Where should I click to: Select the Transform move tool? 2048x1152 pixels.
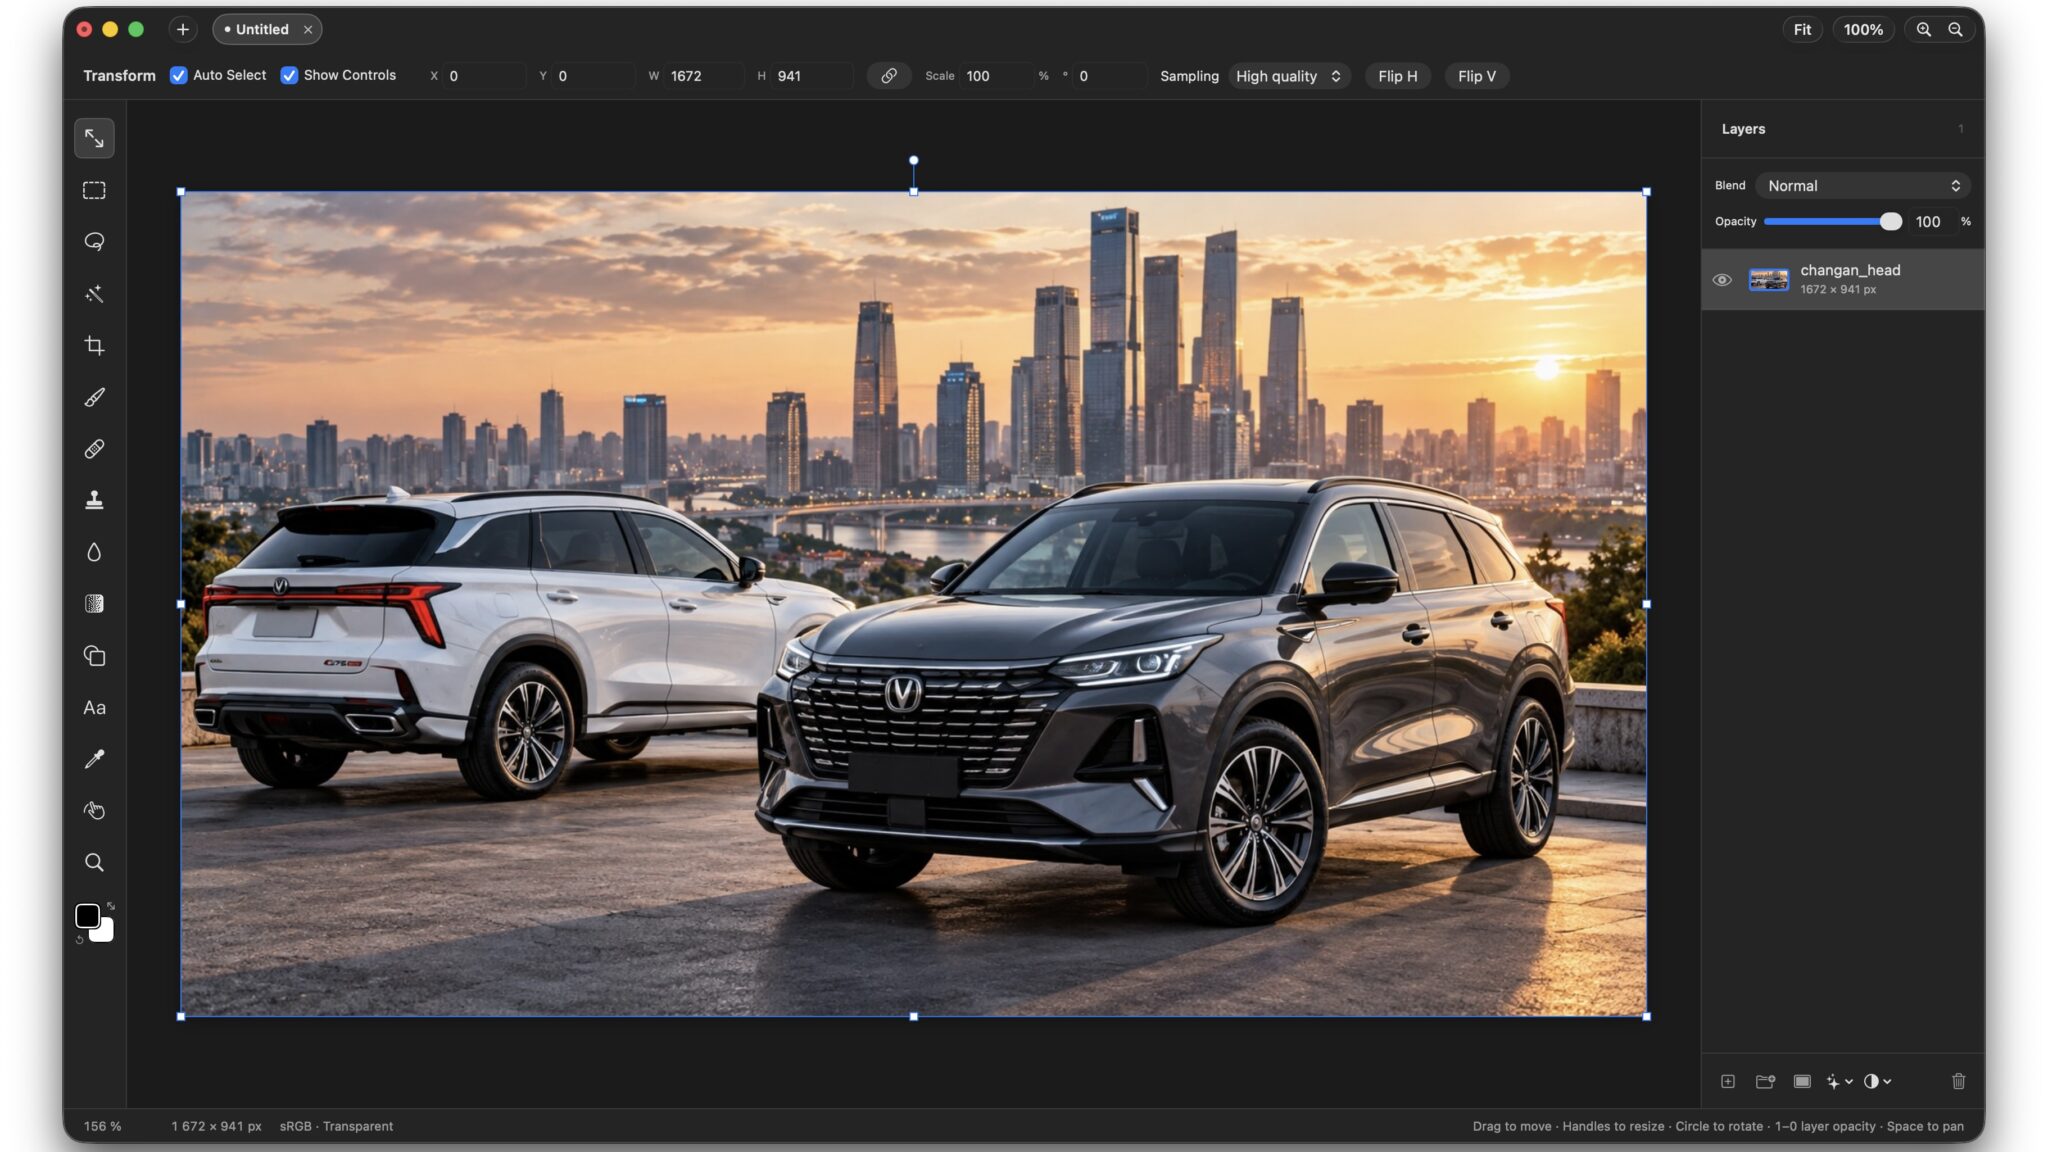point(94,138)
